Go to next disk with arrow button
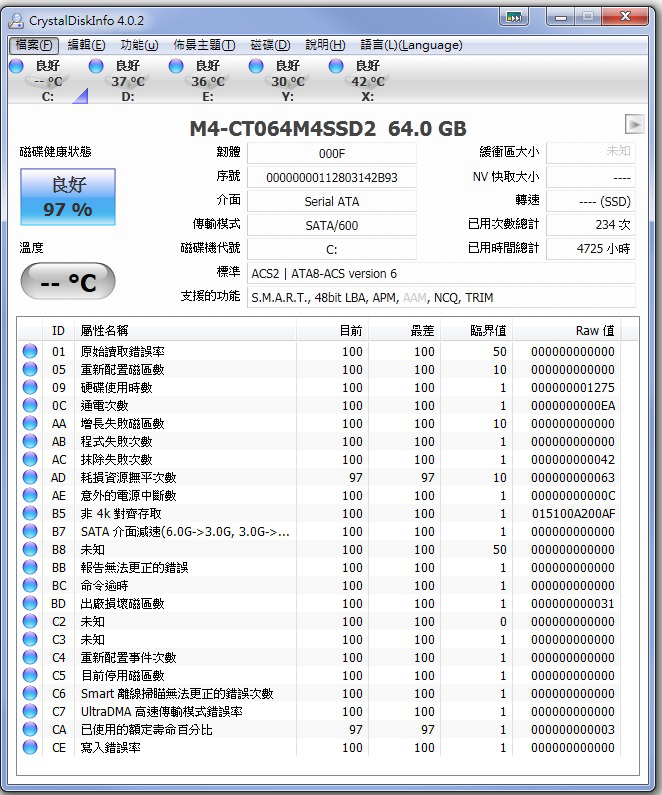662x795 pixels. pos(634,124)
